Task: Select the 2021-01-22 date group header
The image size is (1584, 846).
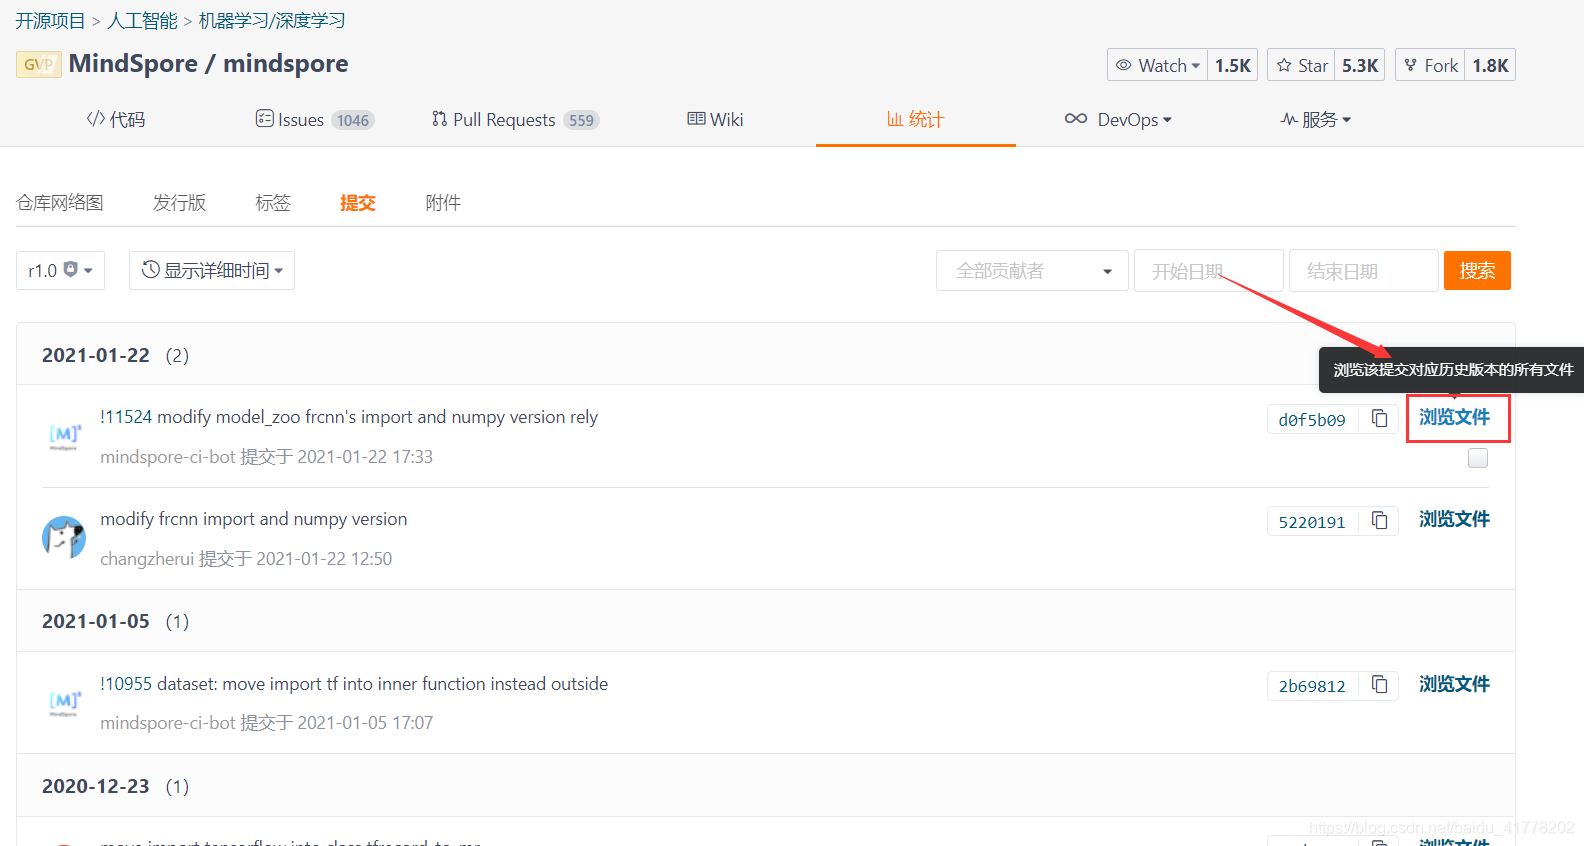Action: tap(766, 355)
